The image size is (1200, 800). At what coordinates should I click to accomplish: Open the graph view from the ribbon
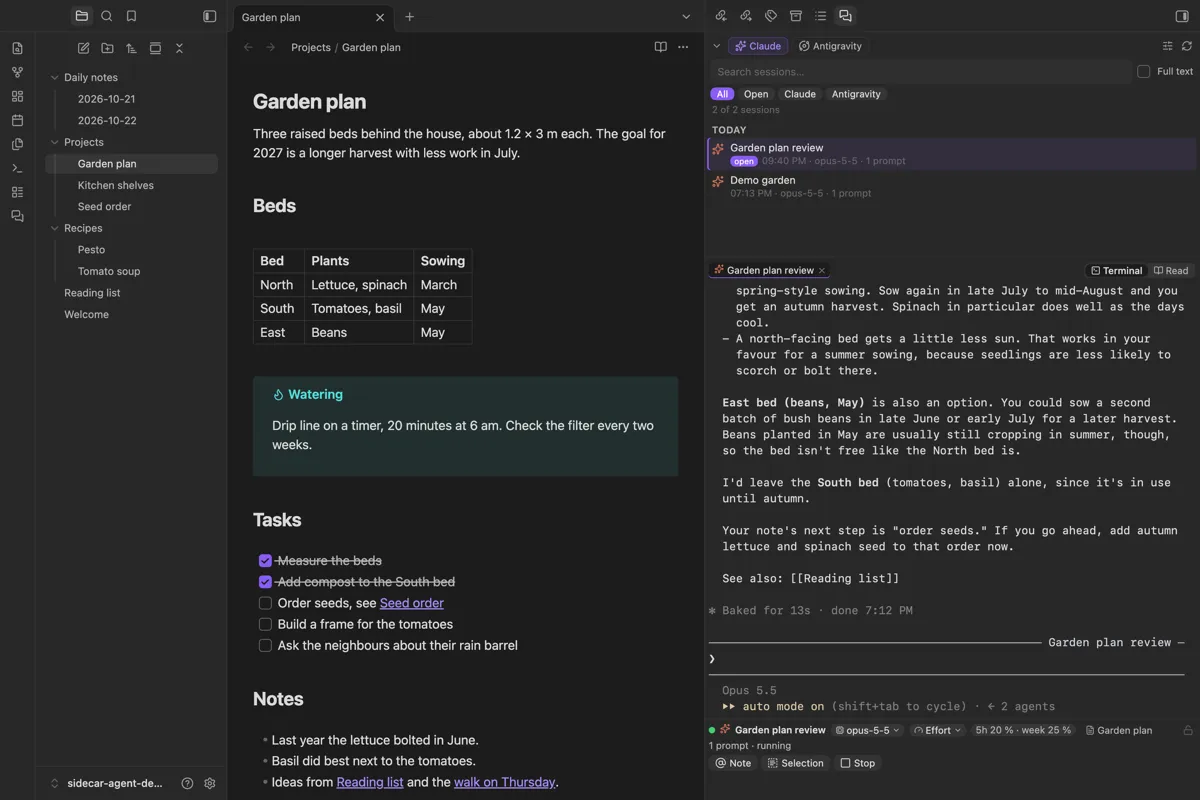click(17, 72)
